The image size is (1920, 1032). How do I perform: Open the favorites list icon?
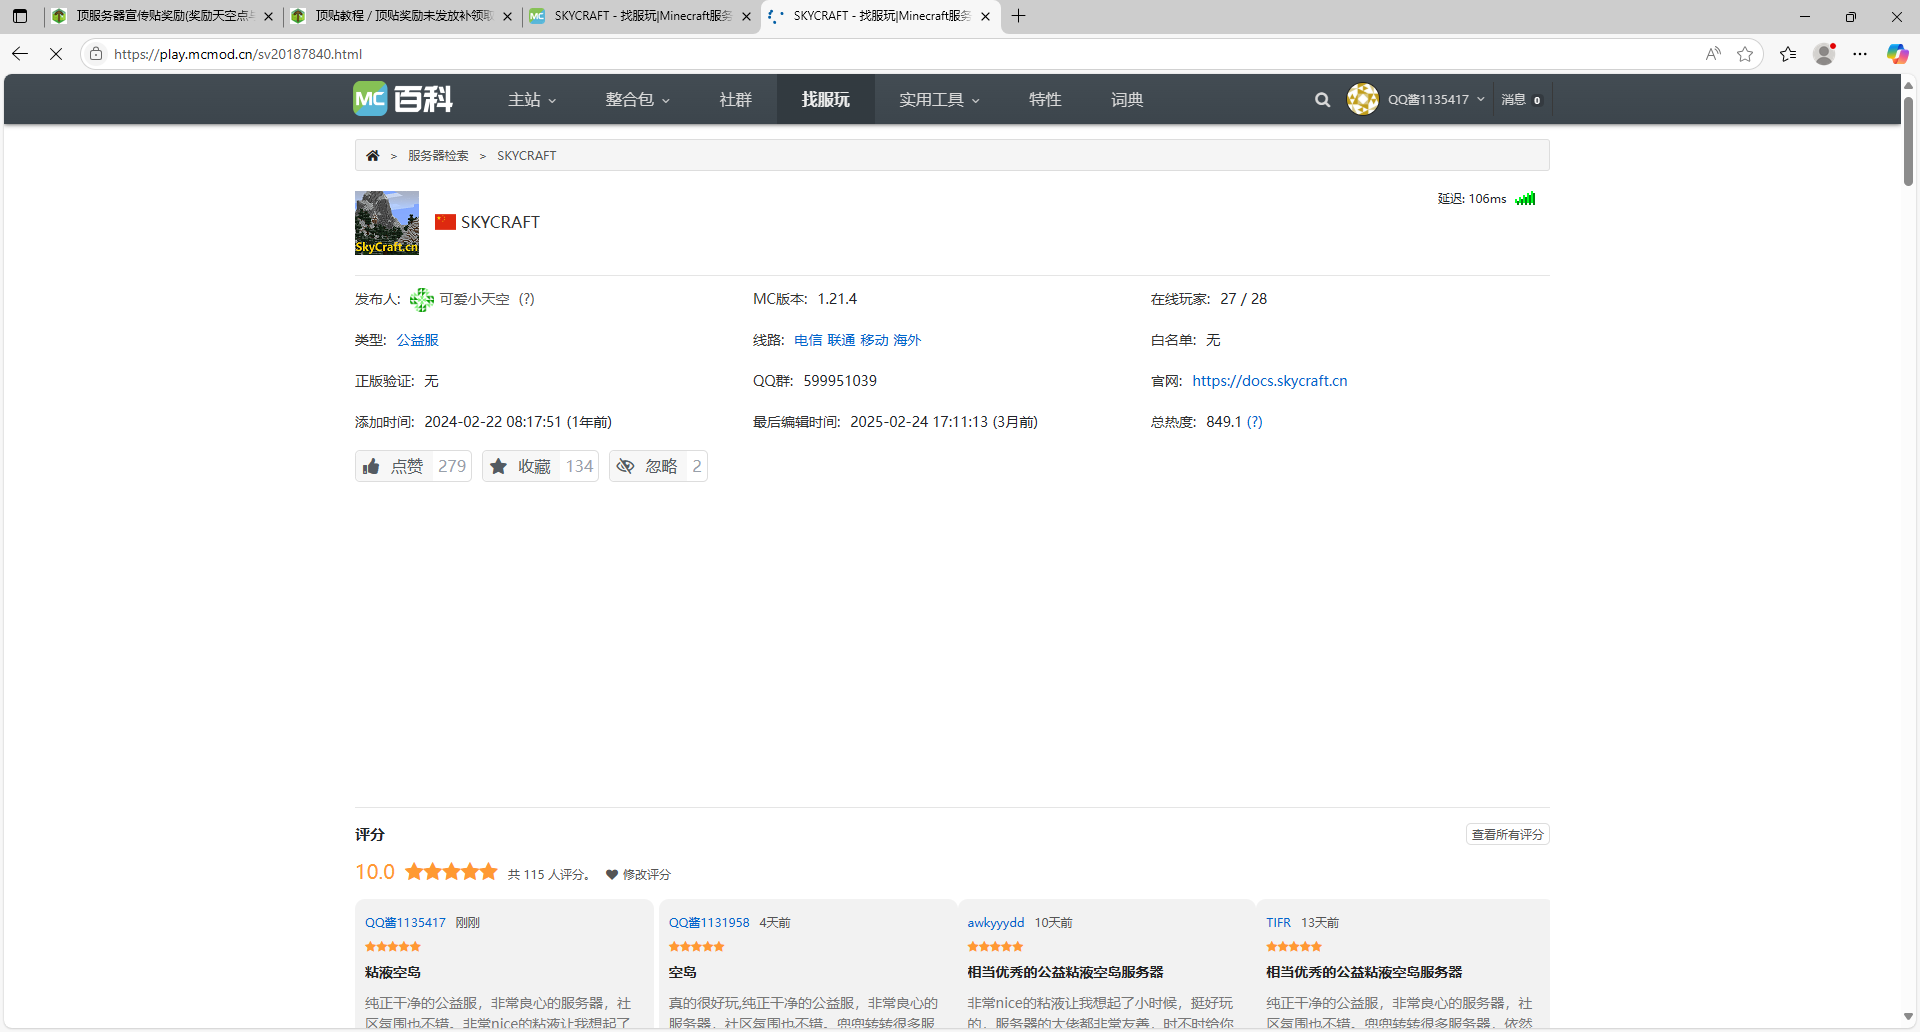pos(1788,54)
